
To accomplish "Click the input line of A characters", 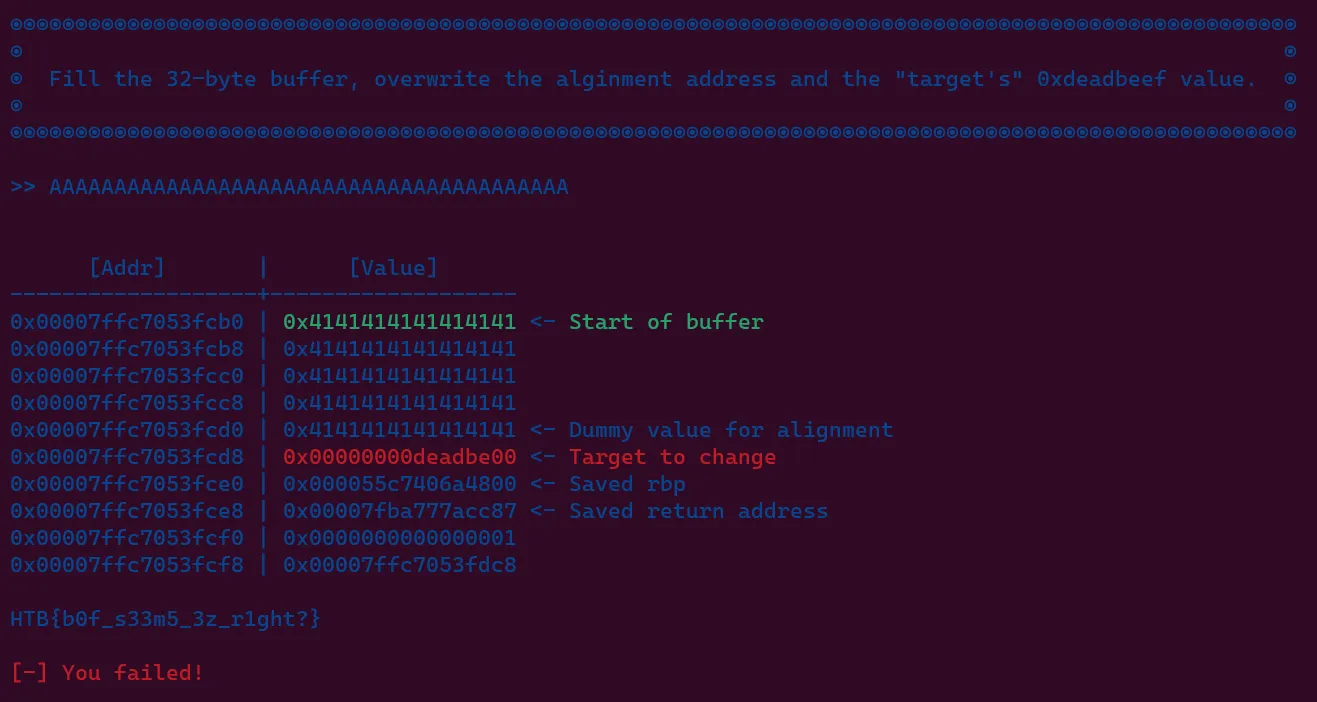I will click(x=308, y=187).
